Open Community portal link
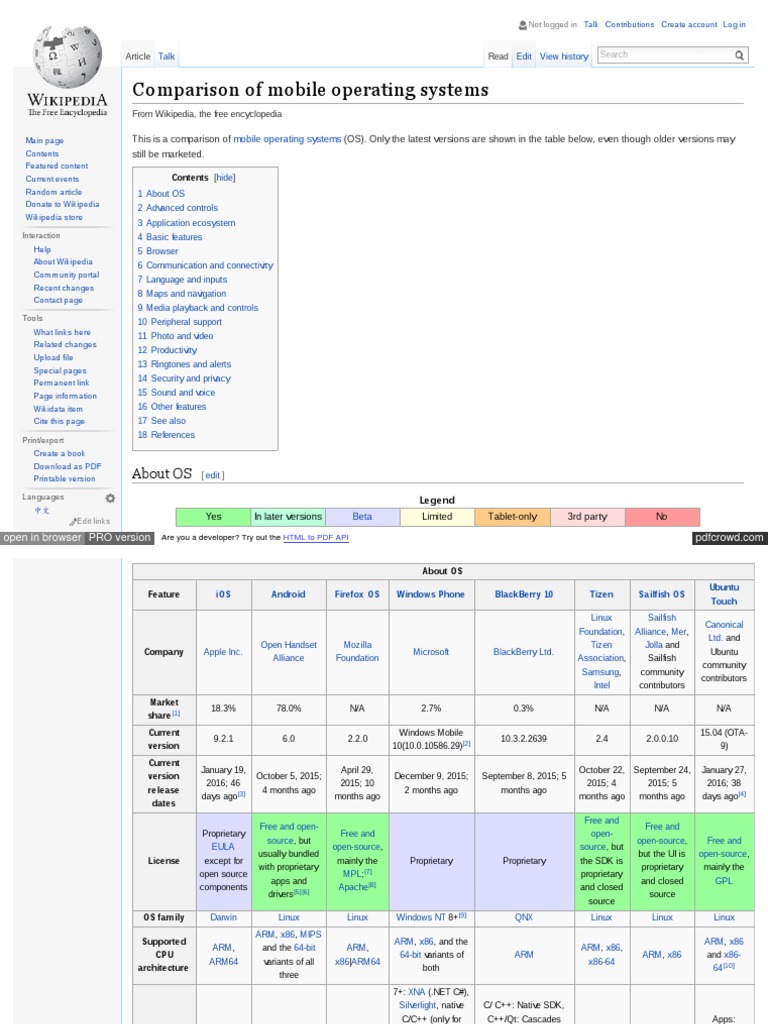This screenshot has width=768, height=1024. coord(67,275)
